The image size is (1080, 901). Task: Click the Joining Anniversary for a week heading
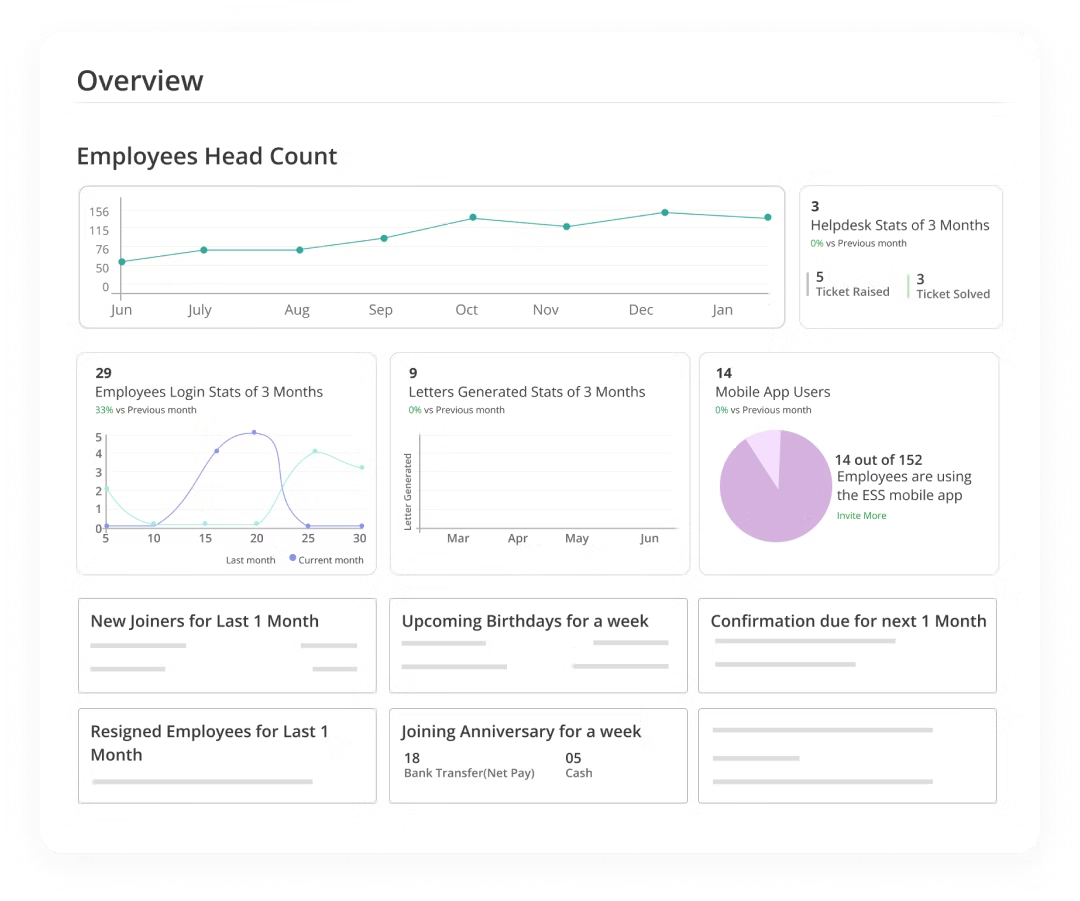pyautogui.click(x=521, y=732)
